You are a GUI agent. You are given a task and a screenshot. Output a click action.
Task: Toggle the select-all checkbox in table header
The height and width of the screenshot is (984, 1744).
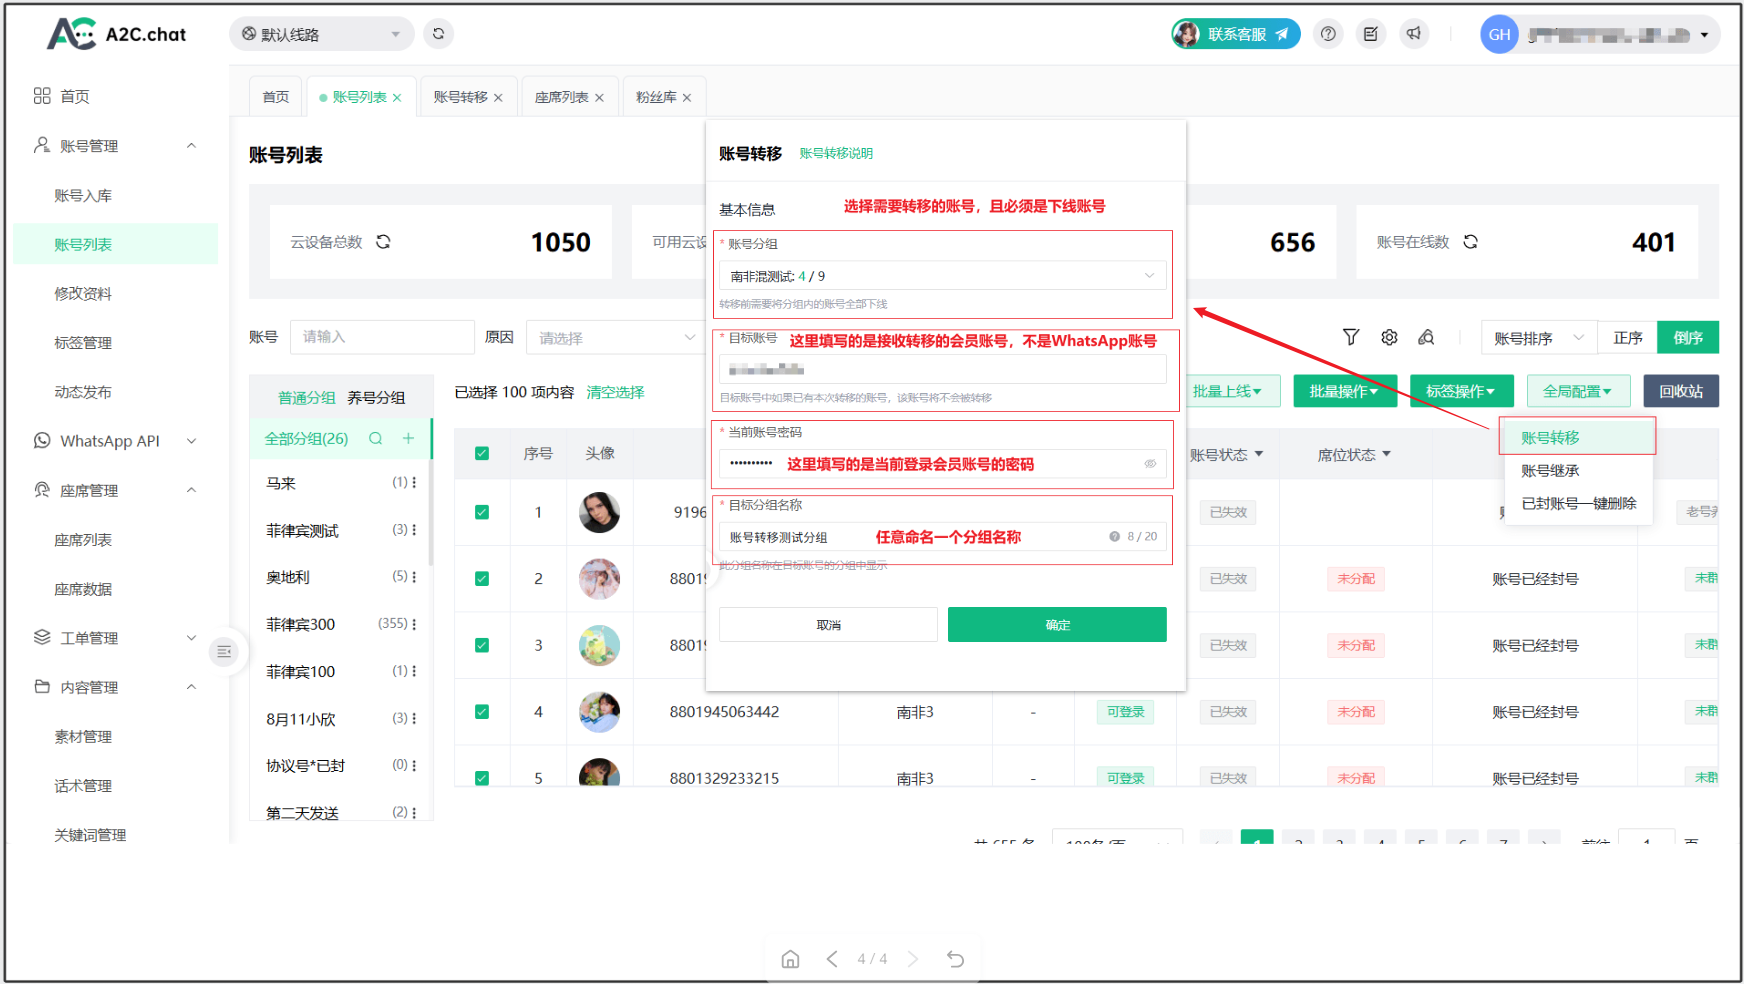(x=482, y=454)
